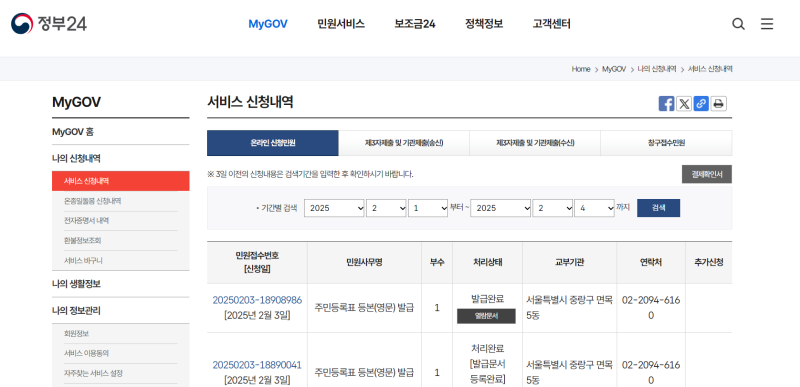Click 서비스 신청내역 in breadcrumb
800x387 pixels.
pyautogui.click(x=710, y=69)
